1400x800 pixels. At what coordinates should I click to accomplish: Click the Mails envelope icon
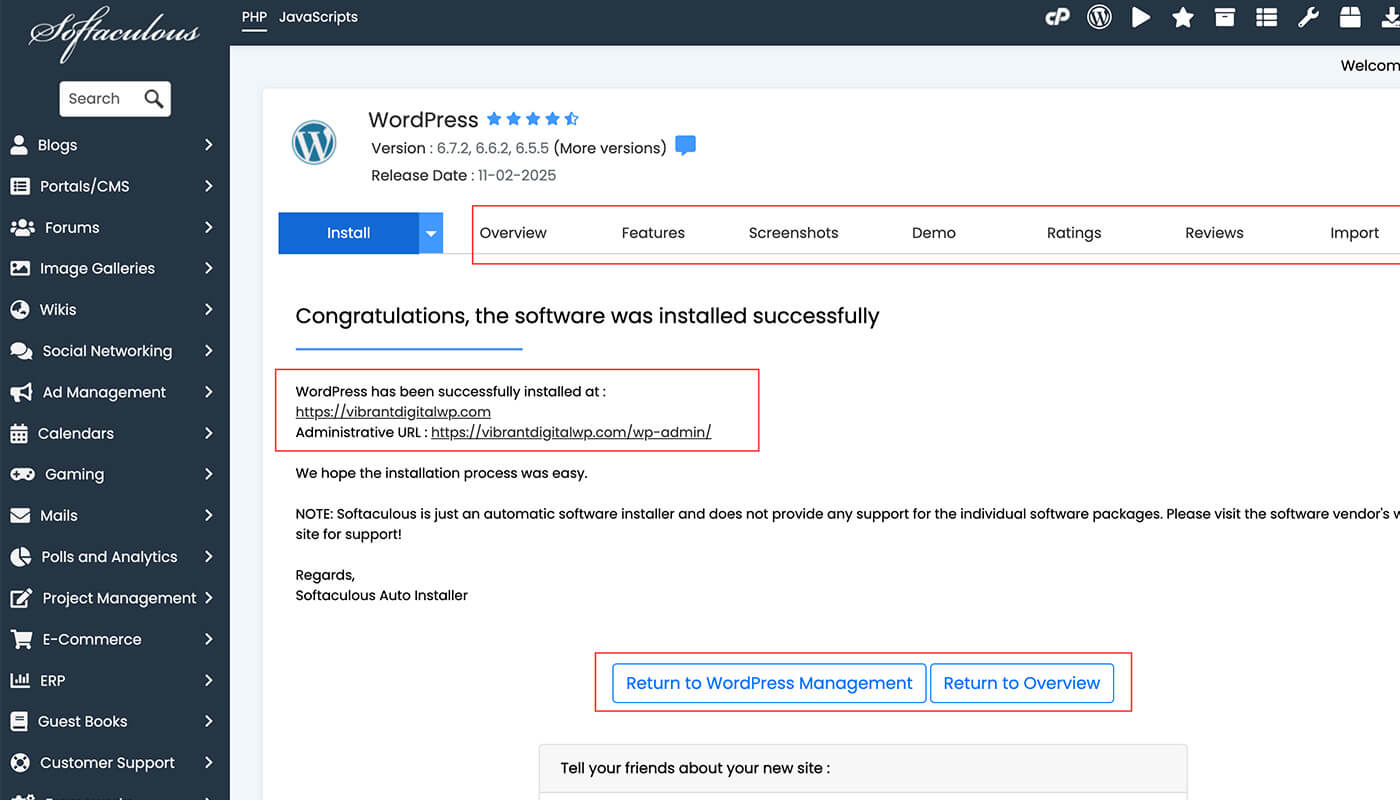click(x=20, y=515)
